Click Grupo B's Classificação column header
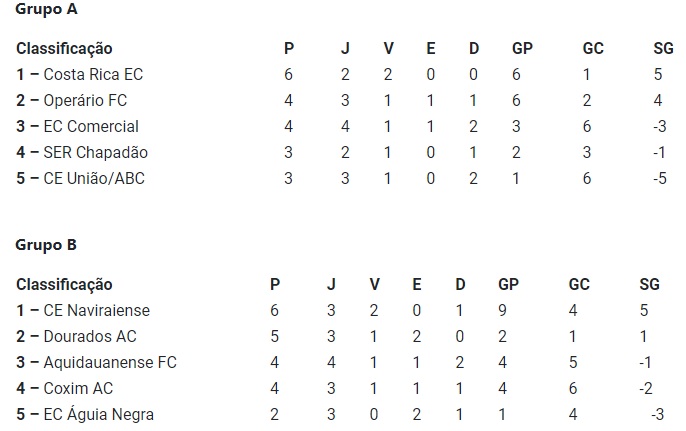The image size is (686, 431). tap(64, 284)
